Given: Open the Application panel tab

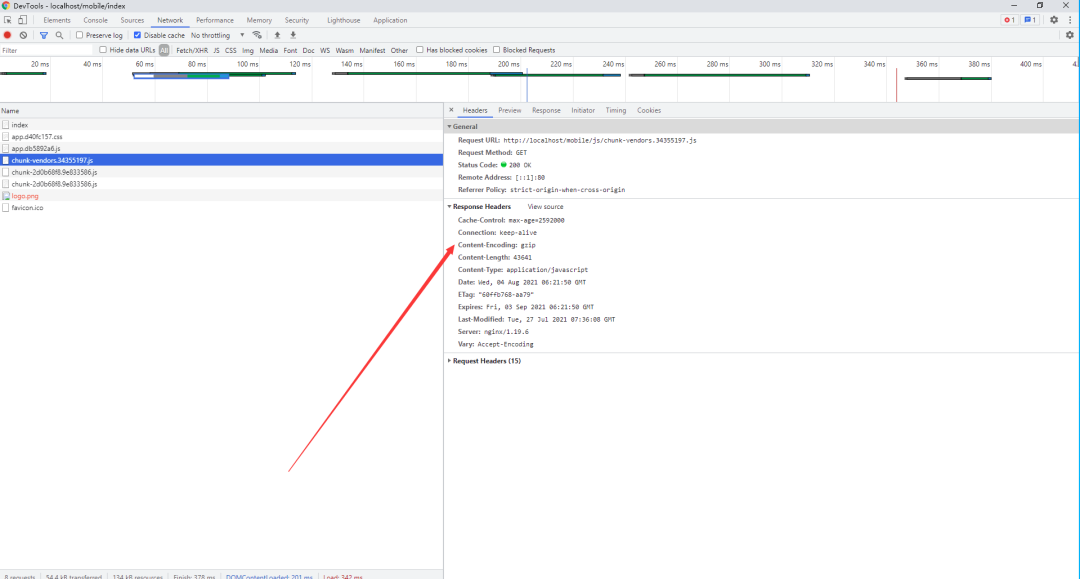Looking at the screenshot, I should [391, 20].
